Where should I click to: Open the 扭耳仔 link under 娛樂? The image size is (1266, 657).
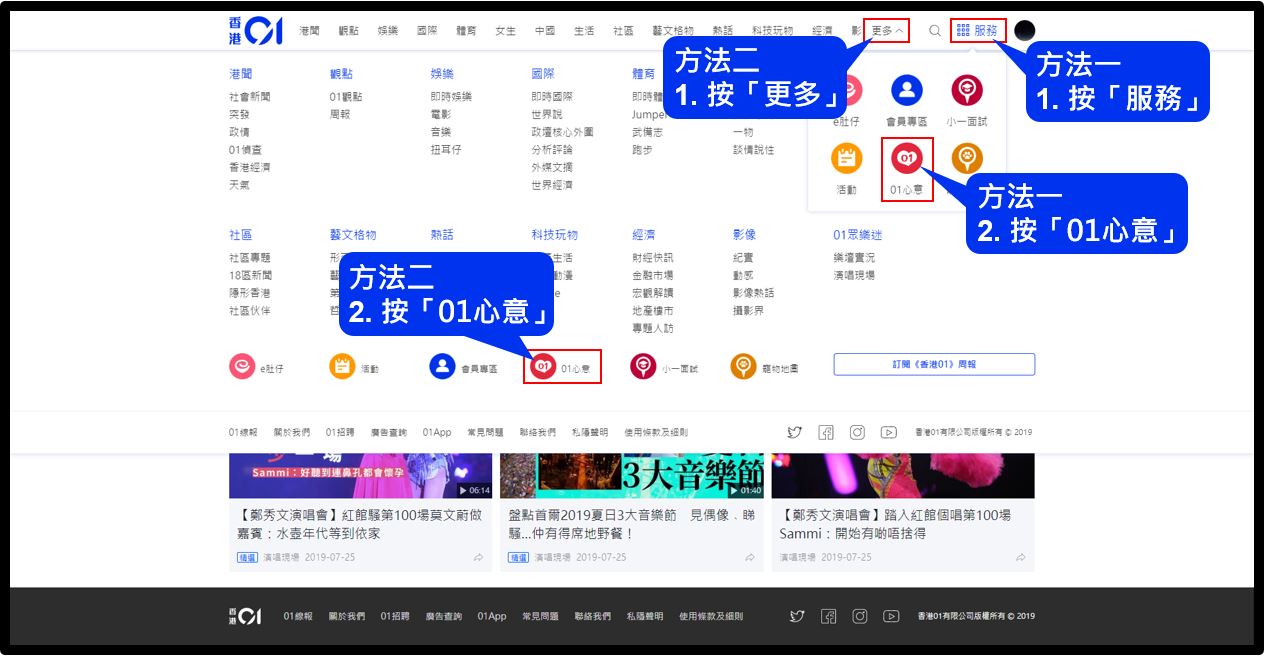pos(446,150)
